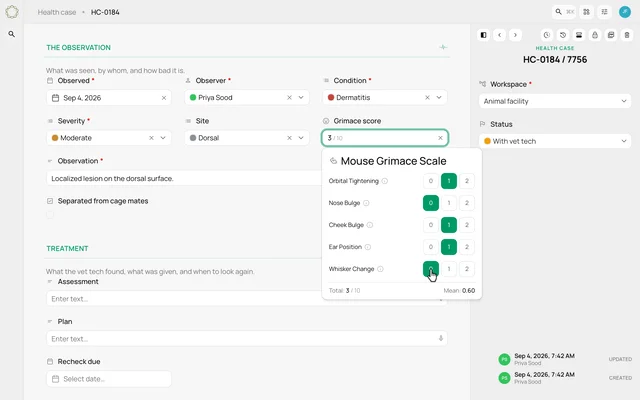Click info icon next to Orbital Tightening

coord(384,181)
